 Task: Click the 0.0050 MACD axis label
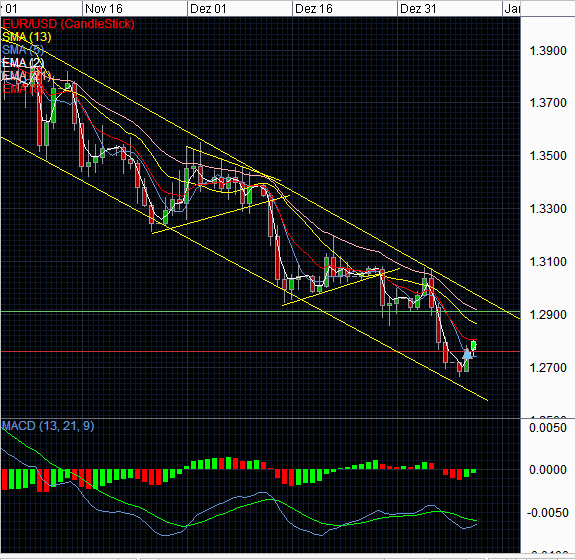[548, 428]
